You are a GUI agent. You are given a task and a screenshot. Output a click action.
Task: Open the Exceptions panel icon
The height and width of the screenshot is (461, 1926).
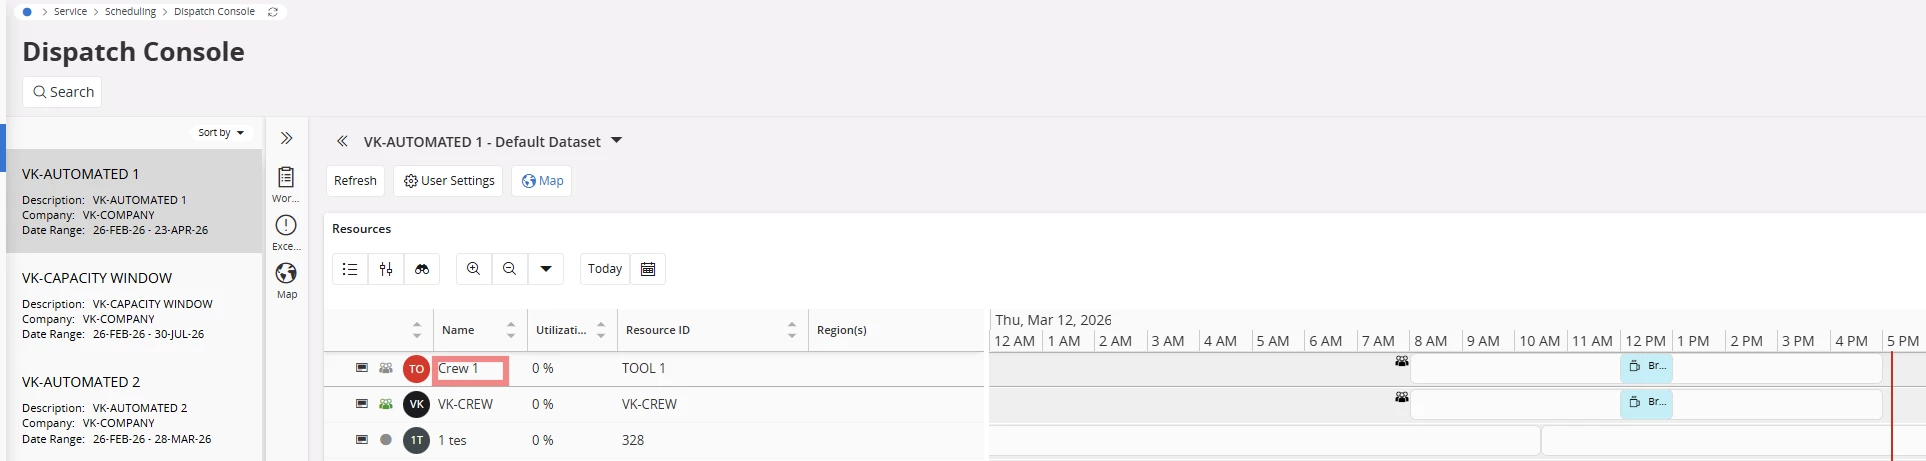click(286, 226)
